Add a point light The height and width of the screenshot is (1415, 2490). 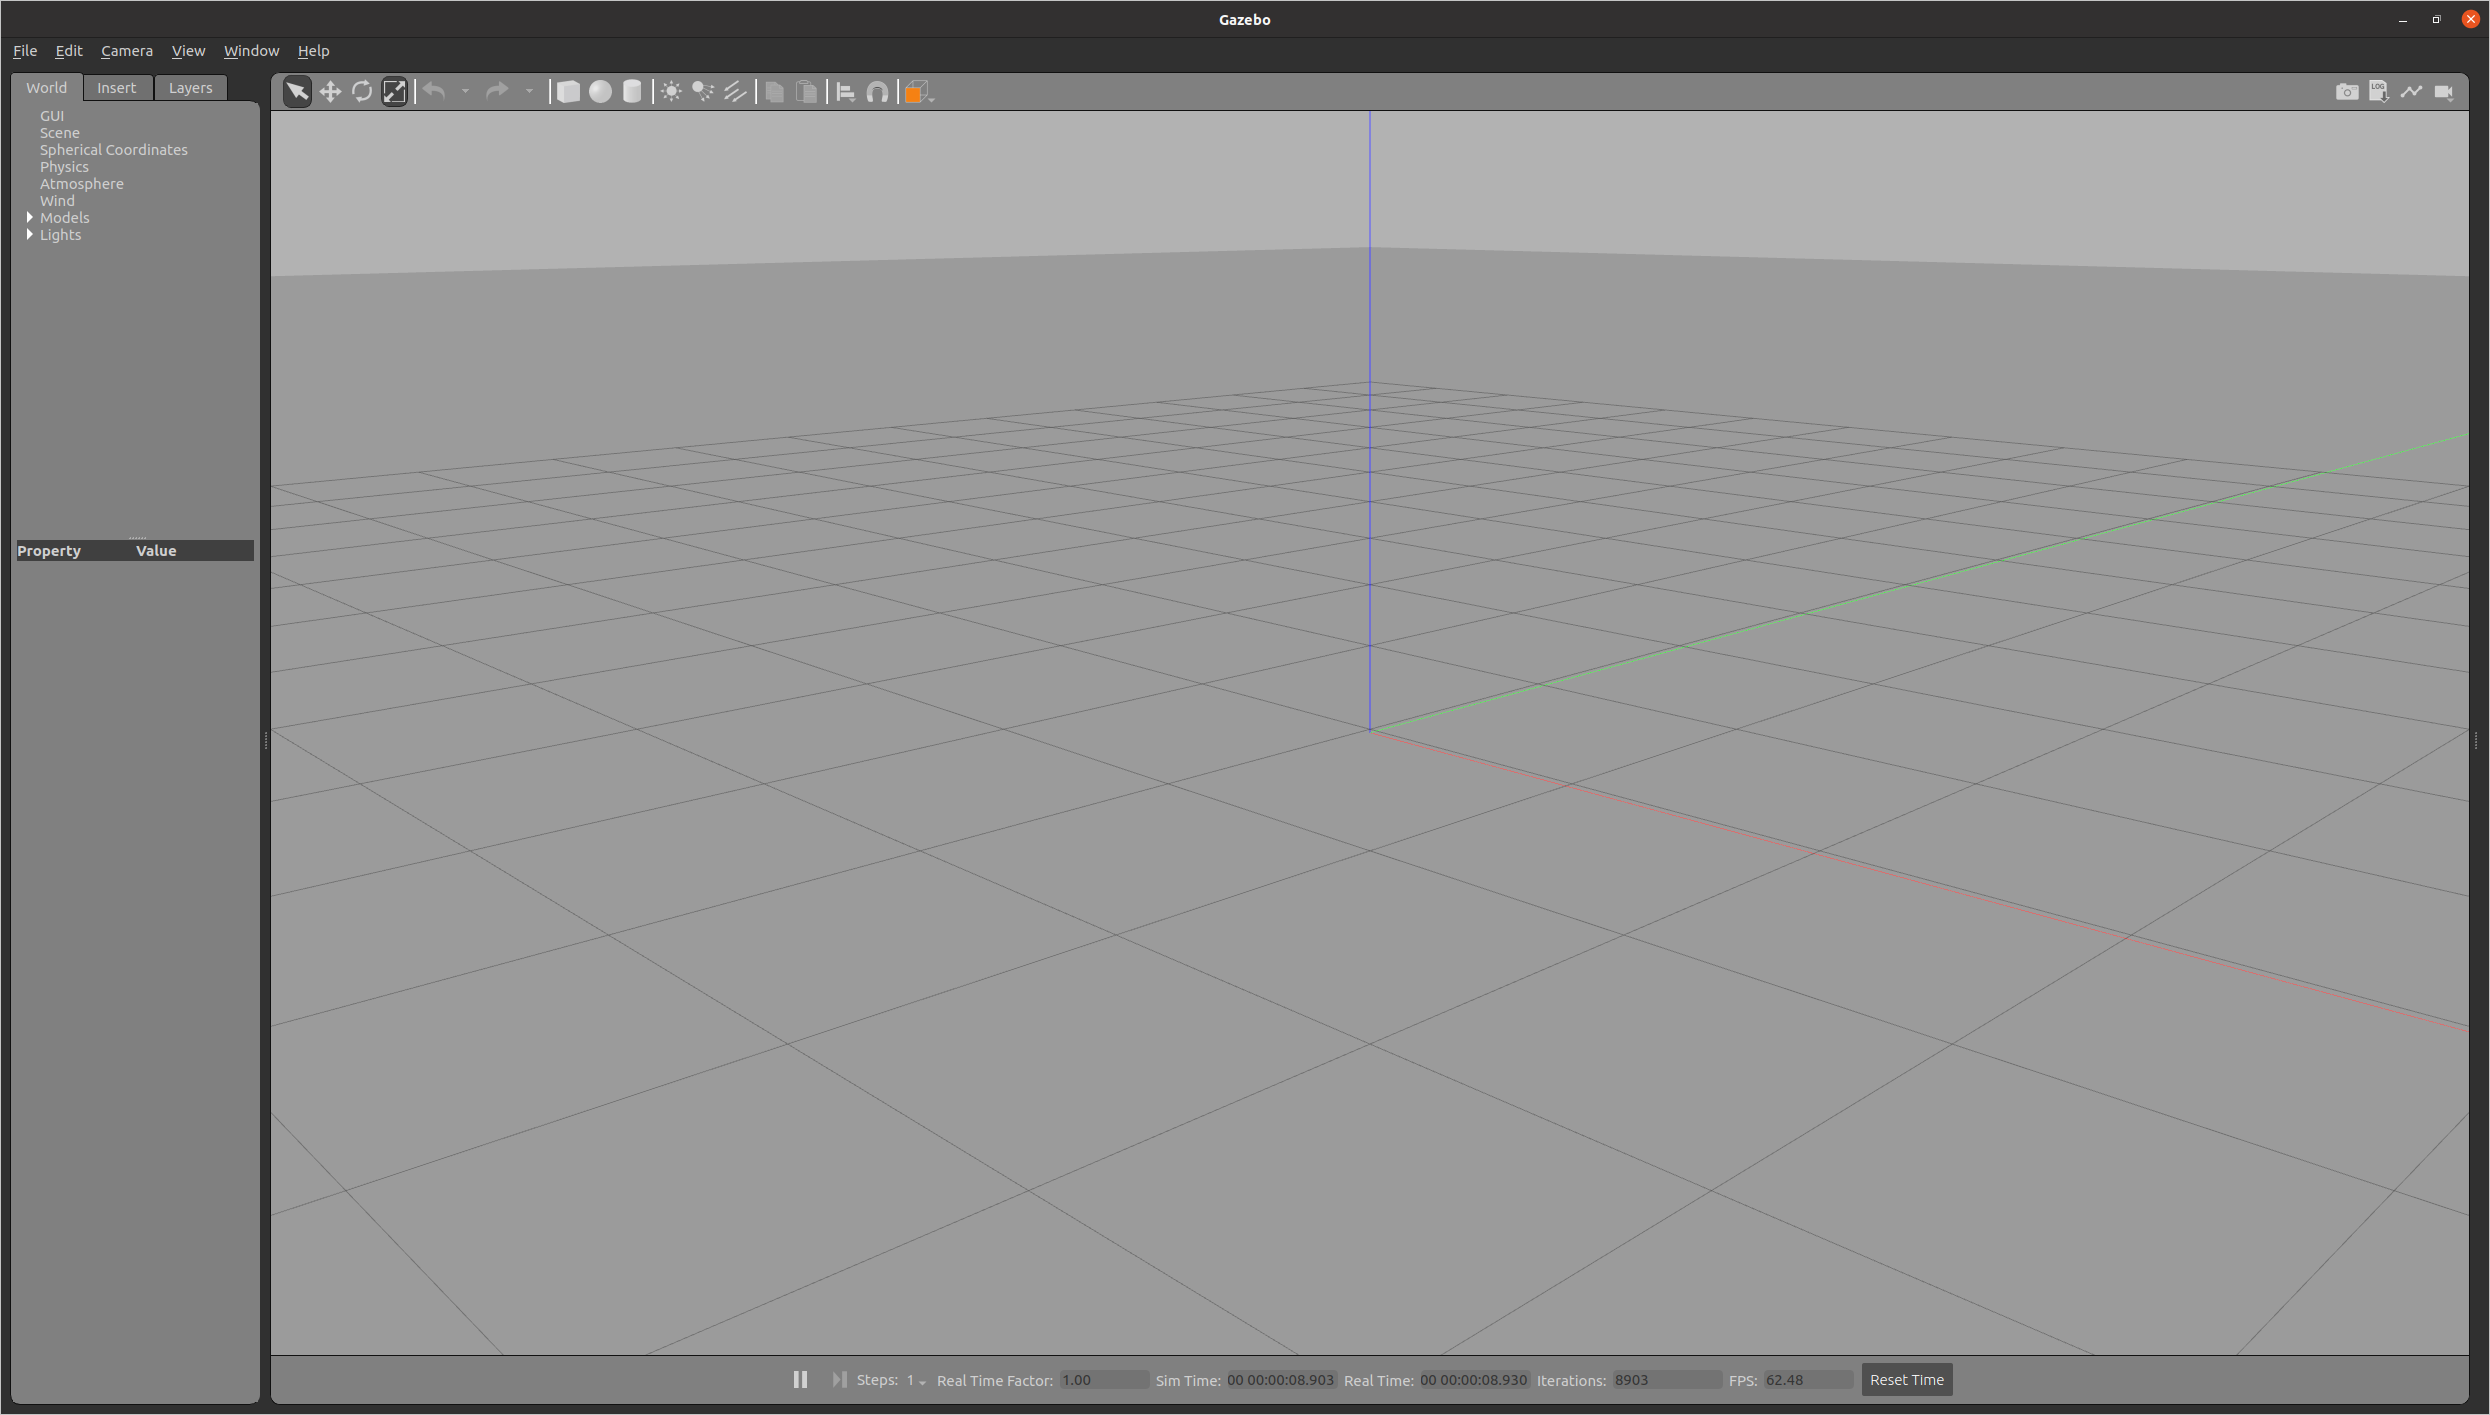coord(671,92)
